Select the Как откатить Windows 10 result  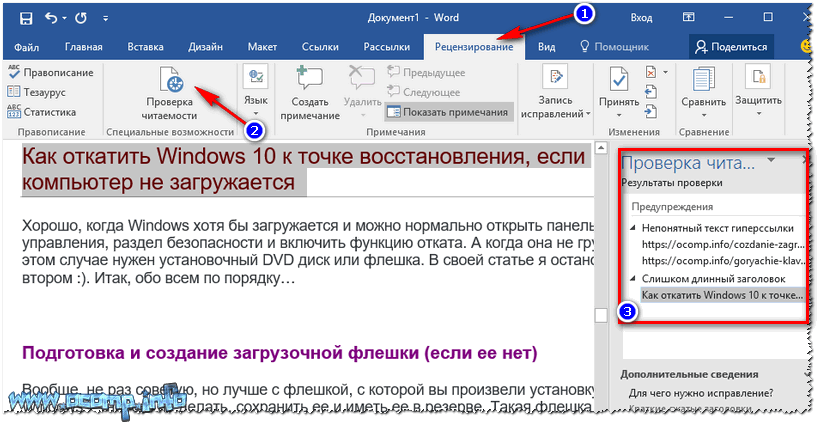(720, 295)
